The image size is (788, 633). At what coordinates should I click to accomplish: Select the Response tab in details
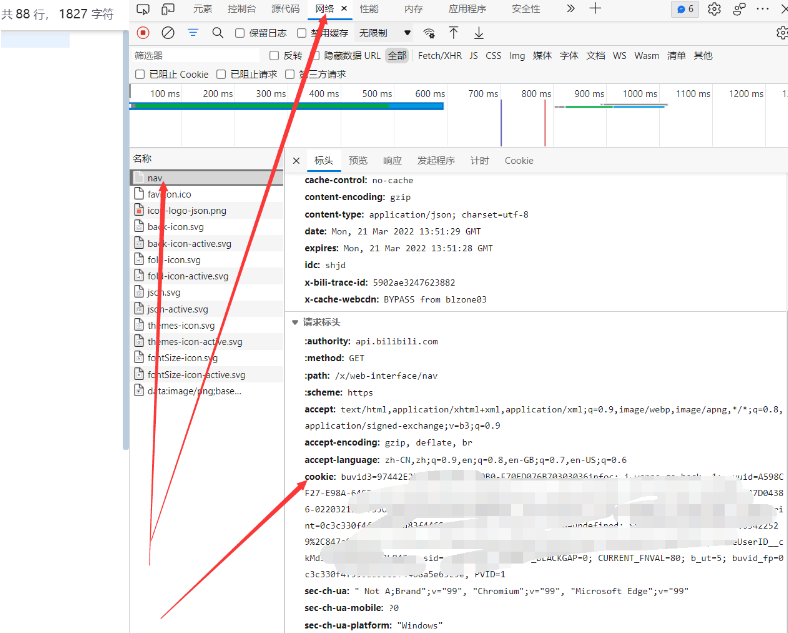pyautogui.click(x=392, y=161)
